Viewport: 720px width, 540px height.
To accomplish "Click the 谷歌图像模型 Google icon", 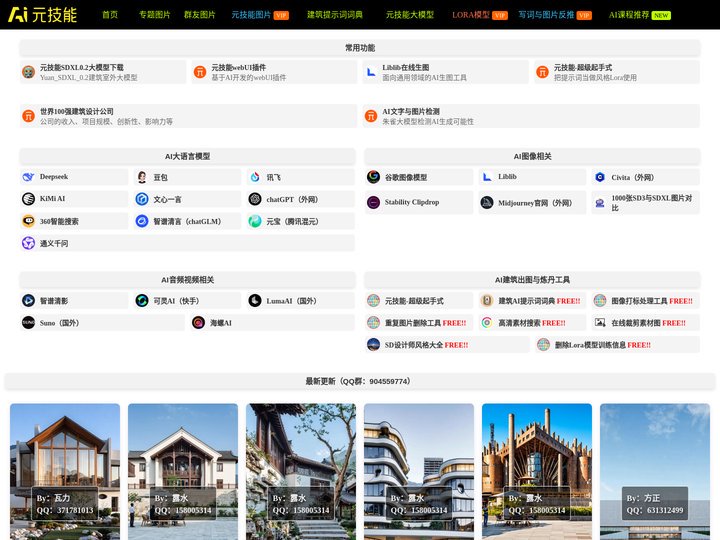I will (373, 177).
